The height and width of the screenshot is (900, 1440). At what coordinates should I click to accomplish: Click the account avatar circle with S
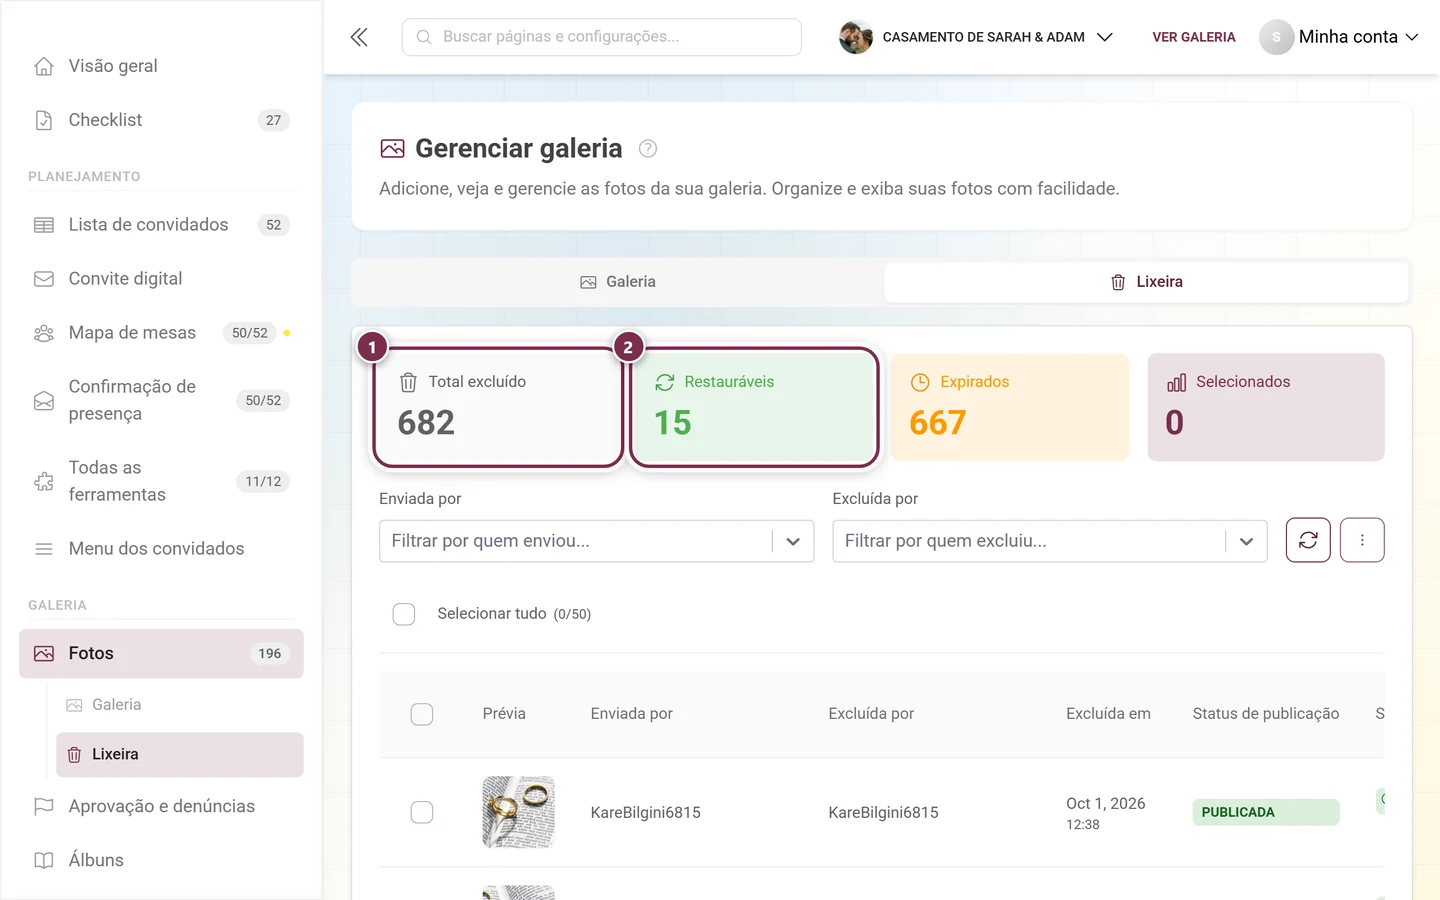coord(1276,37)
